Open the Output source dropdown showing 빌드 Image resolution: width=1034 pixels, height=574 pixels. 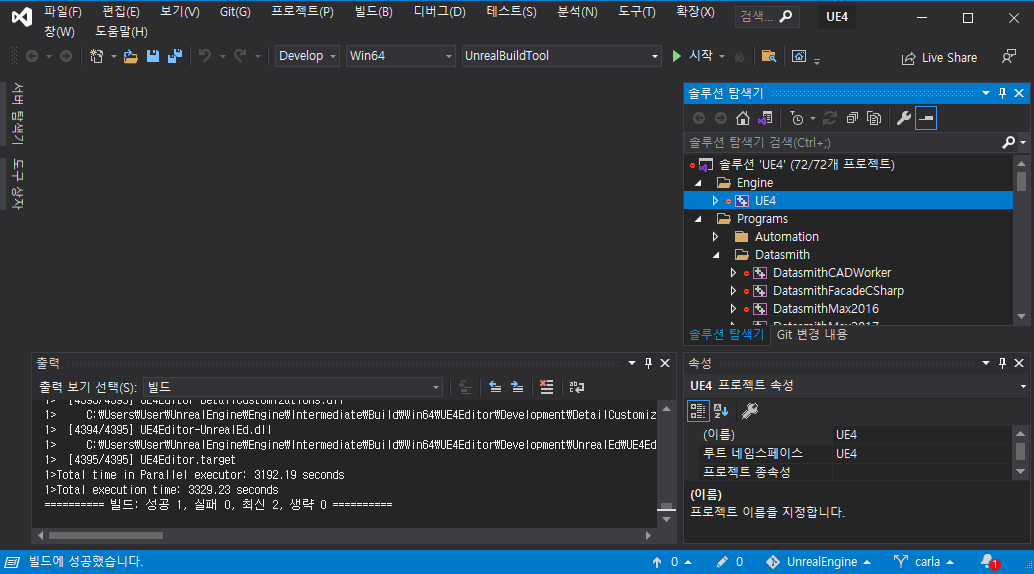pyautogui.click(x=293, y=387)
